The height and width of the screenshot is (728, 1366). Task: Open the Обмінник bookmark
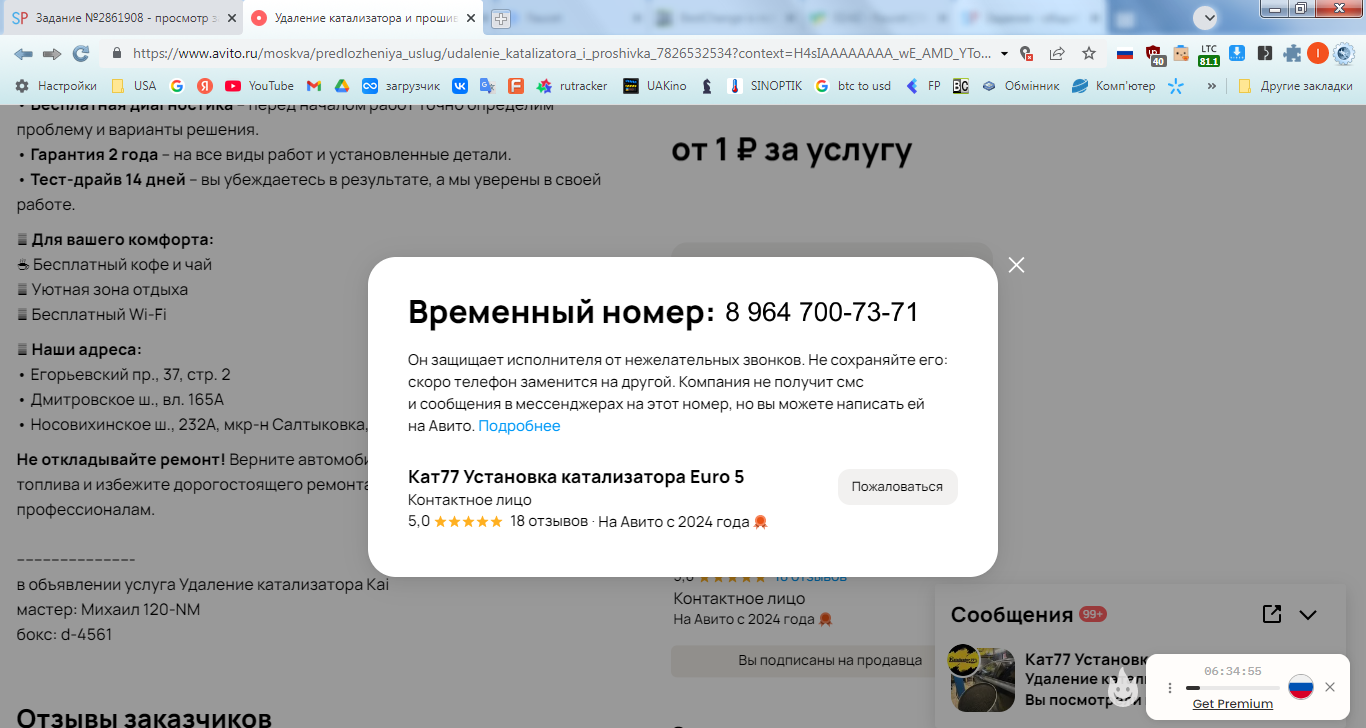pyautogui.click(x=1020, y=86)
